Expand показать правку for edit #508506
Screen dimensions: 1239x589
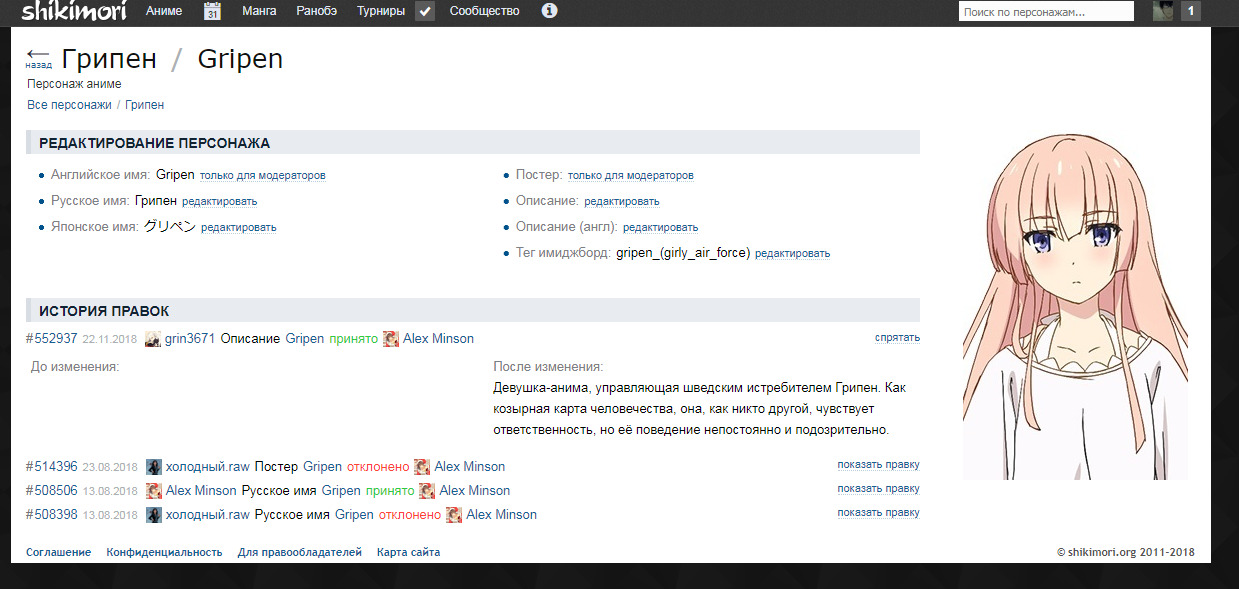tap(878, 489)
